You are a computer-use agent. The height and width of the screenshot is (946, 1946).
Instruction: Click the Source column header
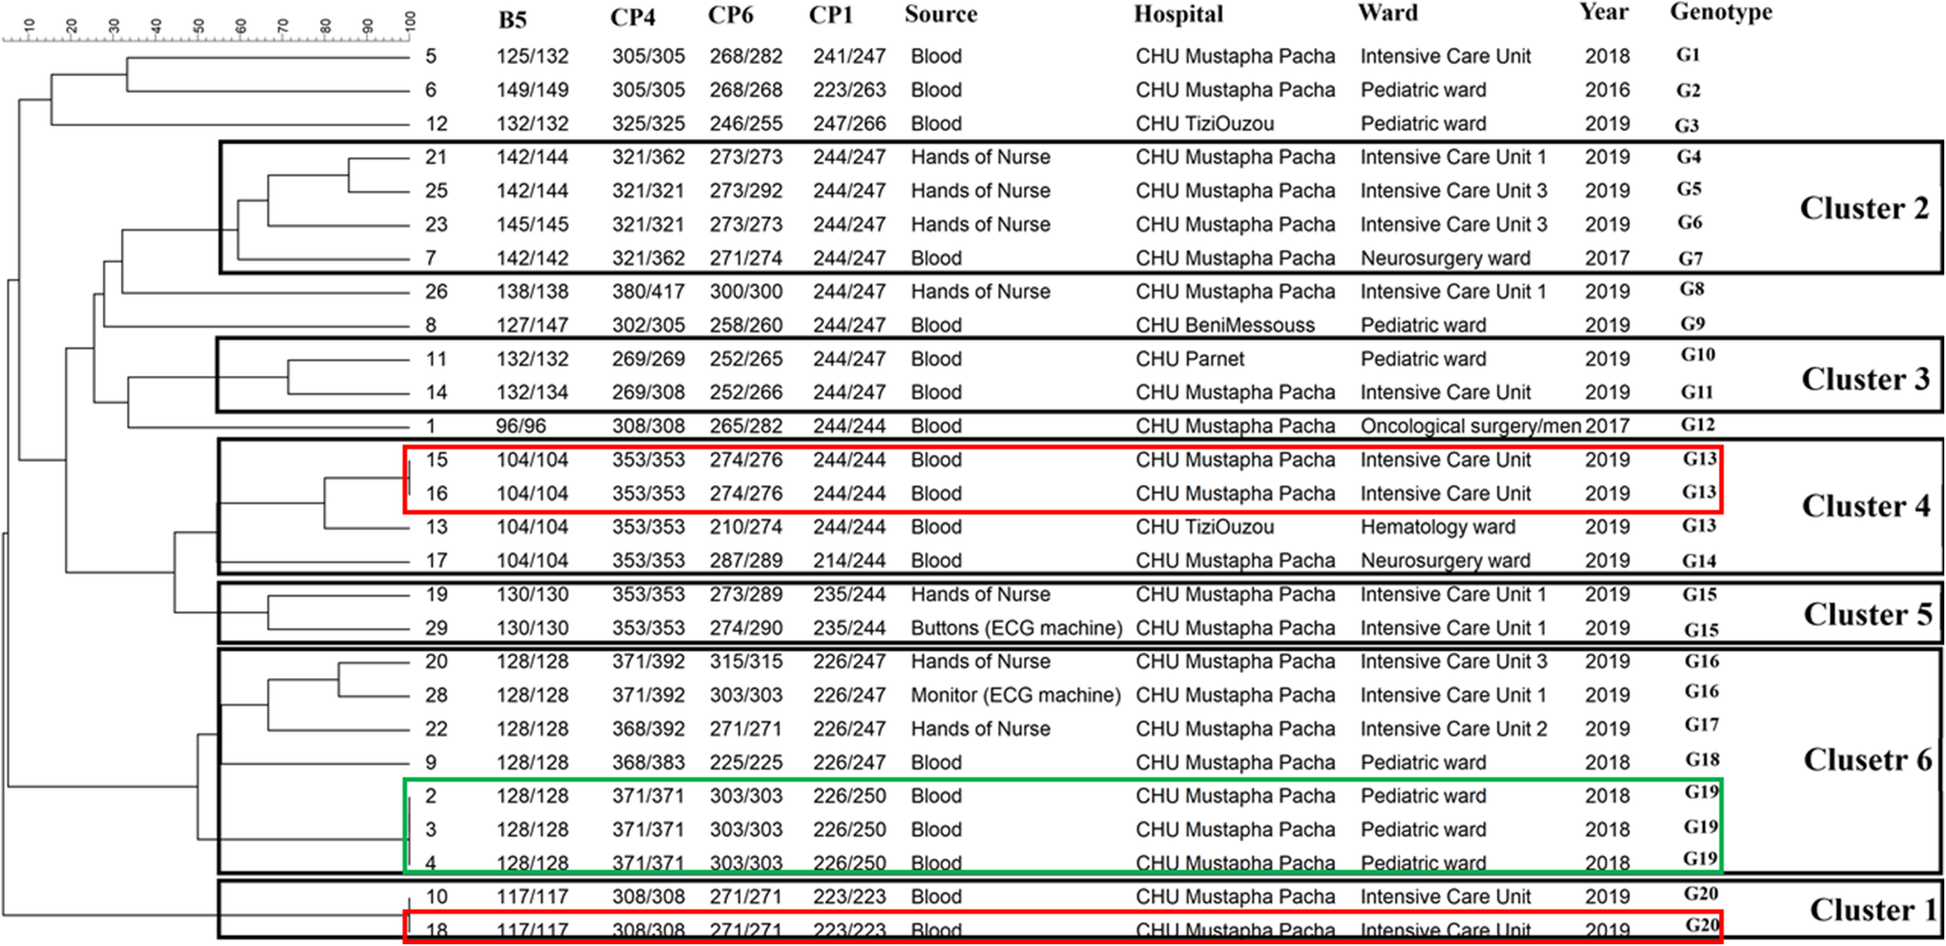tap(941, 15)
